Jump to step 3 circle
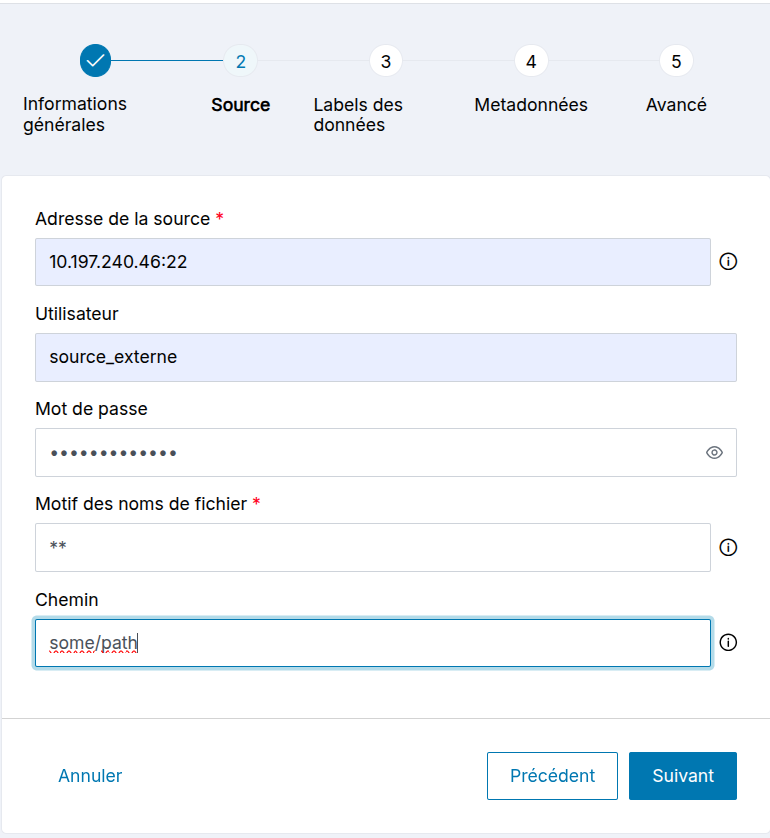 (385, 61)
